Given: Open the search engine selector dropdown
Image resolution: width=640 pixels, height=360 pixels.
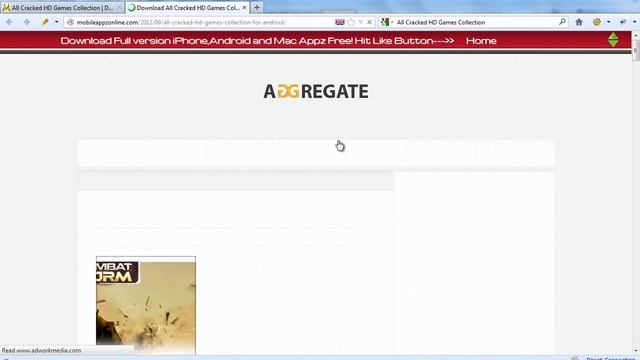Looking at the screenshot, I should [x=387, y=22].
